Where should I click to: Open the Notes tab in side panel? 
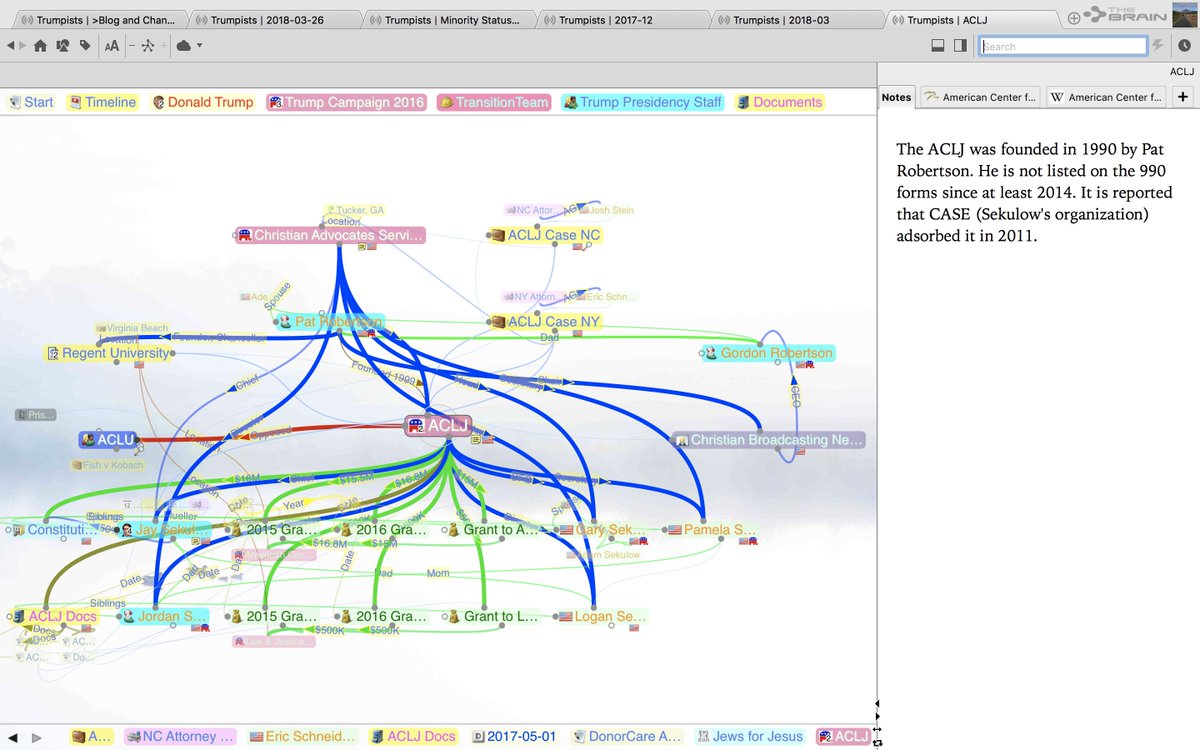[897, 97]
